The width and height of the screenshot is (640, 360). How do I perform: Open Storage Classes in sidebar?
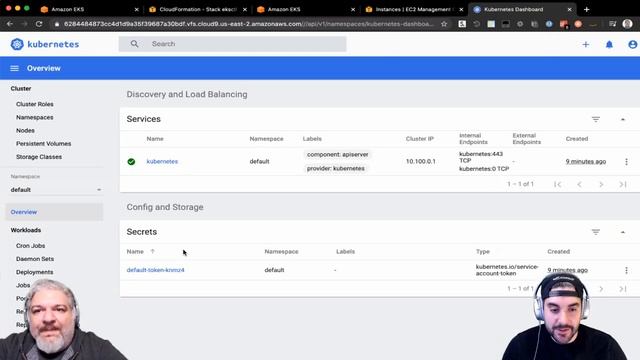click(39, 157)
